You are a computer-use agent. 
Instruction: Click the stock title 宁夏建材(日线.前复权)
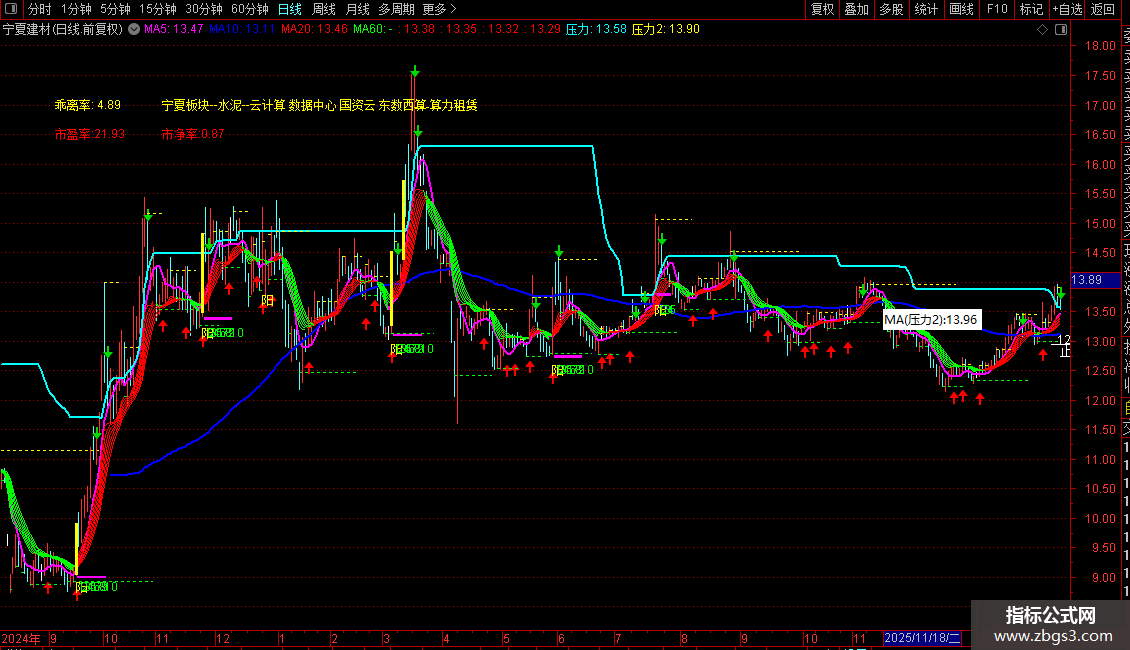(x=63, y=30)
